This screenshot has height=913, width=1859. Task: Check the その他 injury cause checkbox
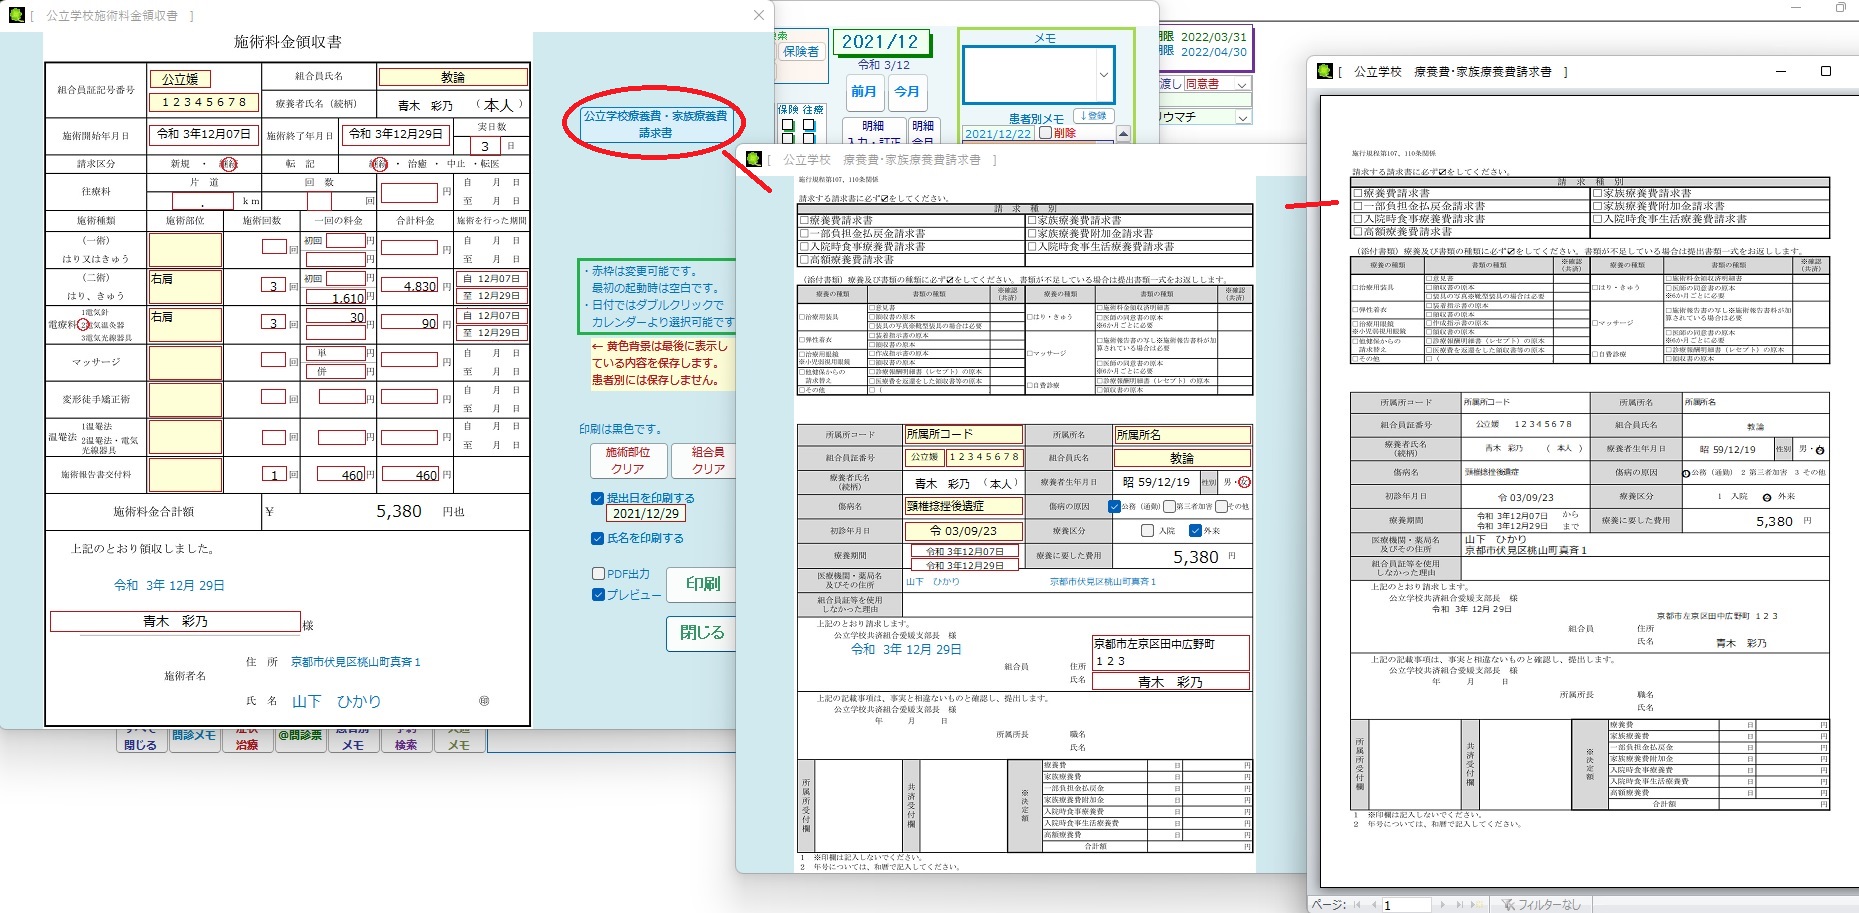click(1221, 506)
